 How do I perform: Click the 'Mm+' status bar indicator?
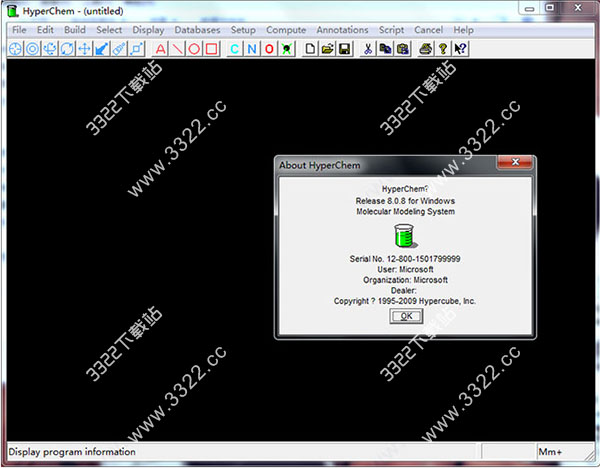(x=550, y=452)
